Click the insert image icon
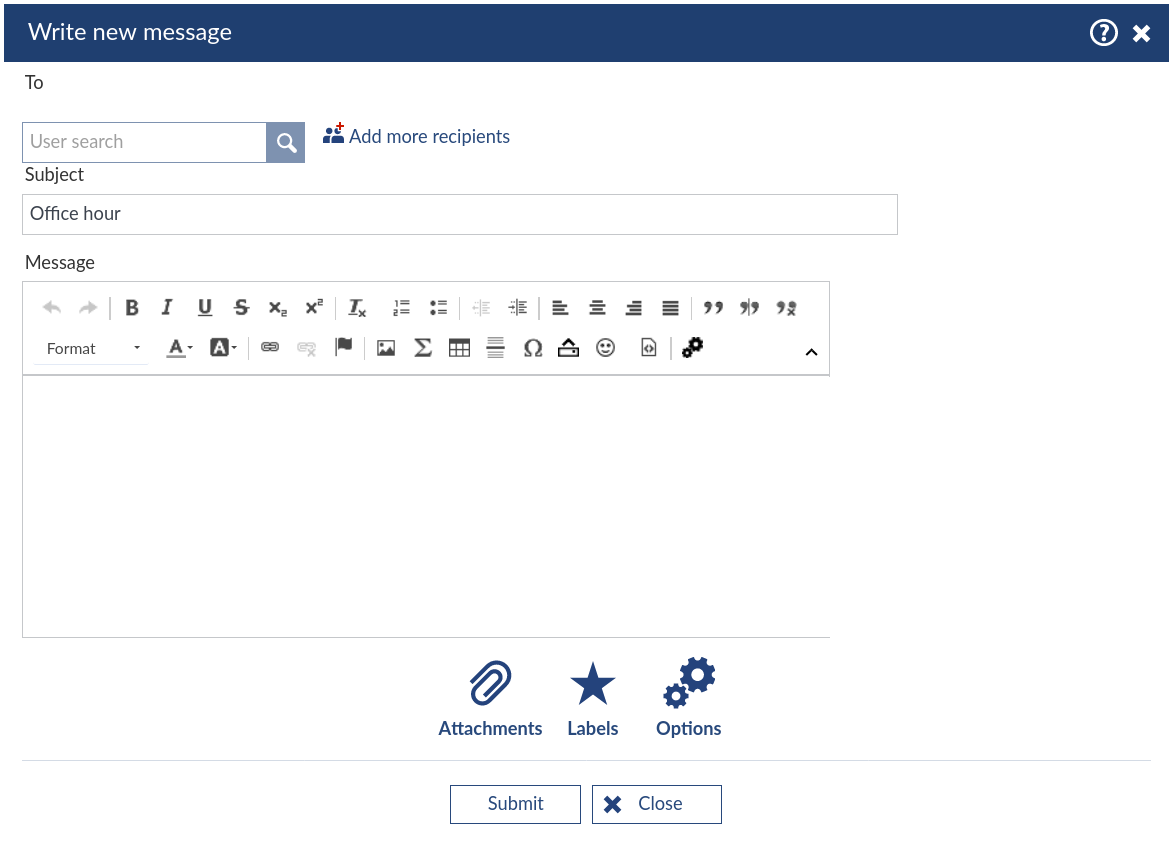1173x851 pixels. (386, 348)
